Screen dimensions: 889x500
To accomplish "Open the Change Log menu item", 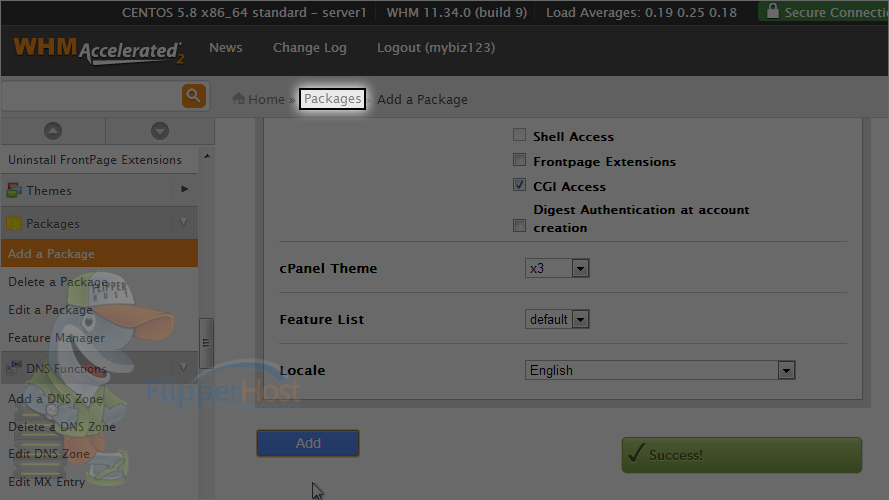I will pos(310,48).
